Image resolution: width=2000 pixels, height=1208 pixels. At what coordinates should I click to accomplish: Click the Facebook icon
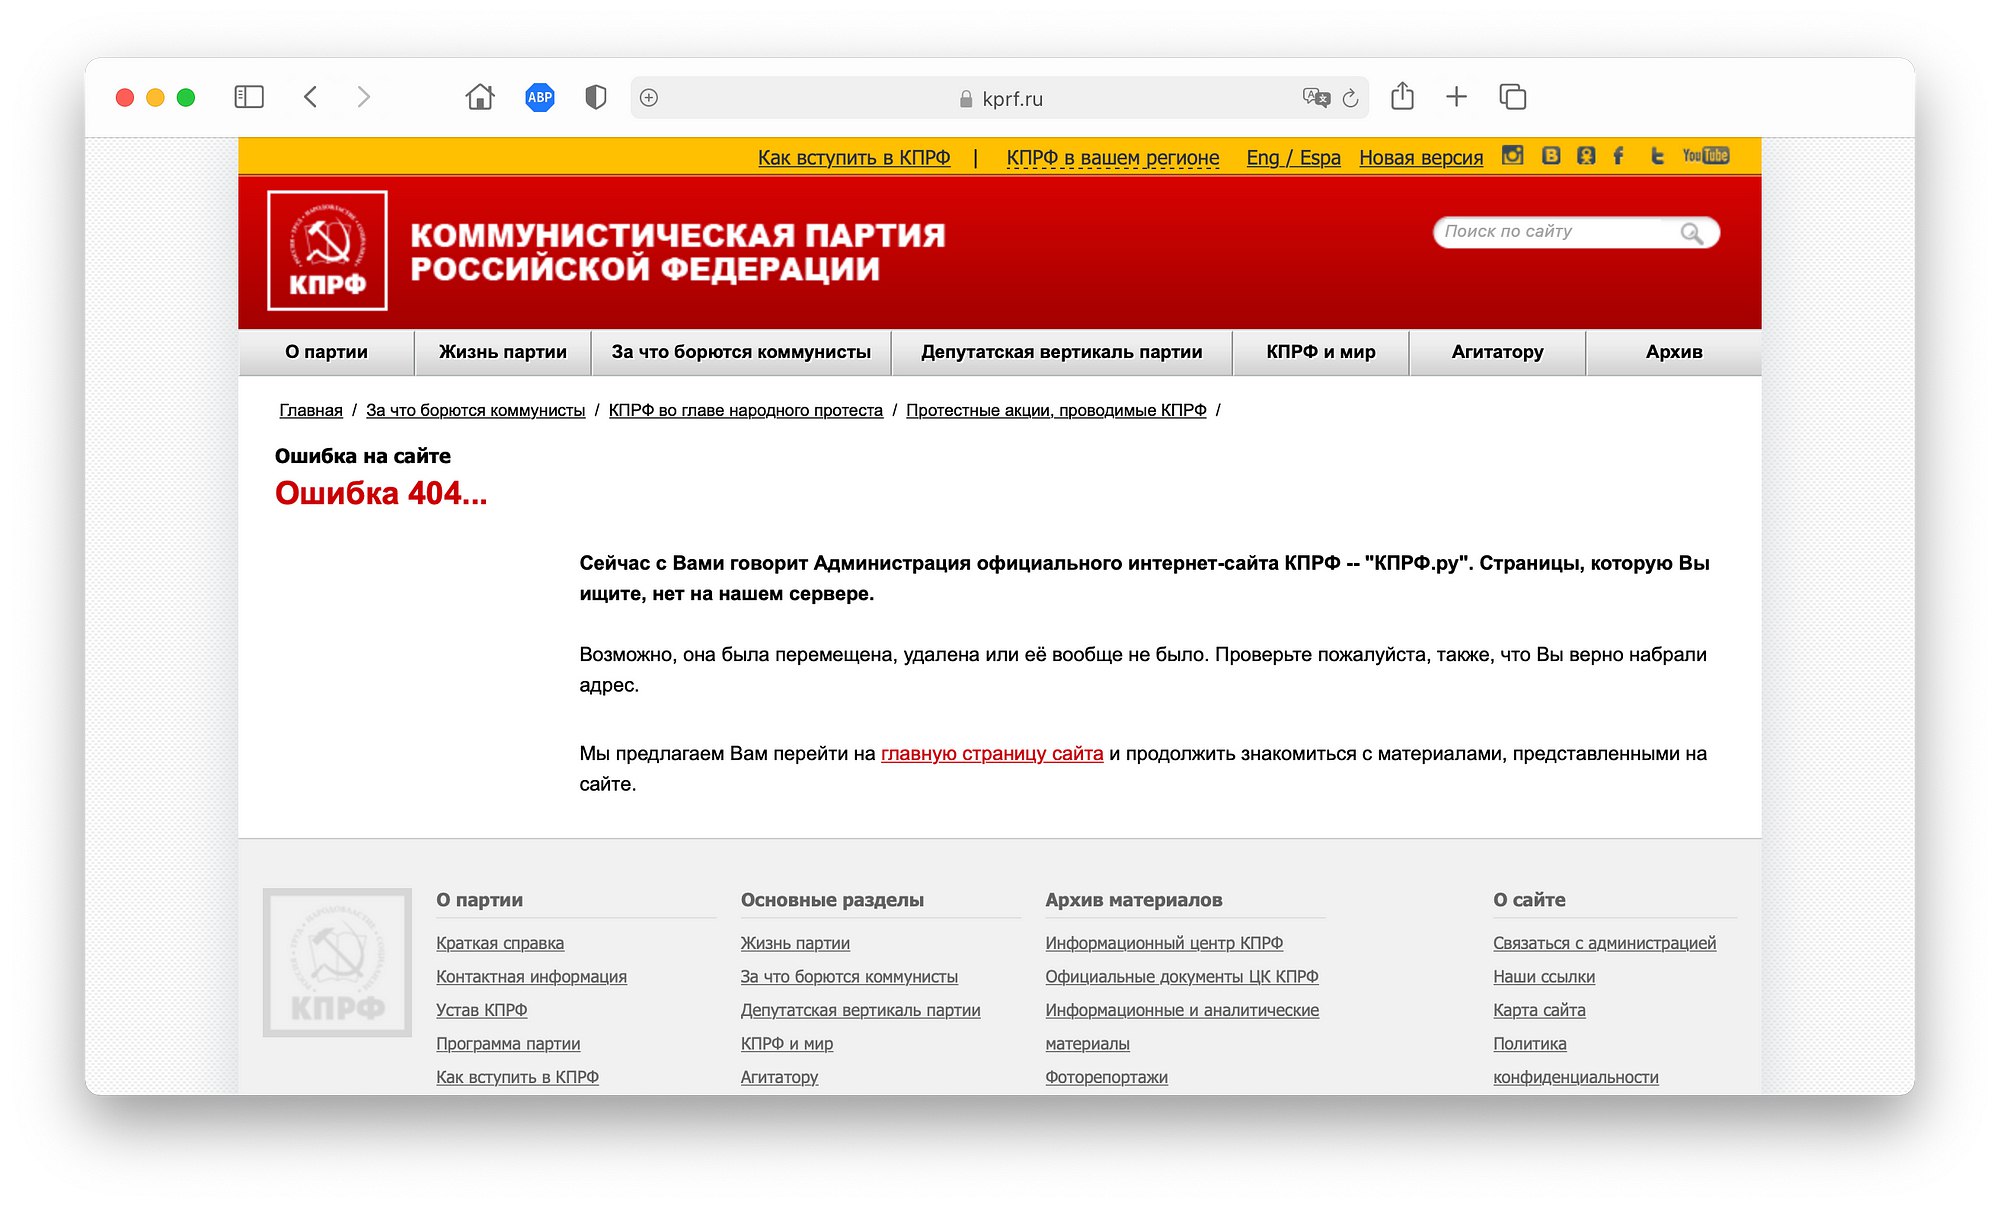click(1618, 156)
